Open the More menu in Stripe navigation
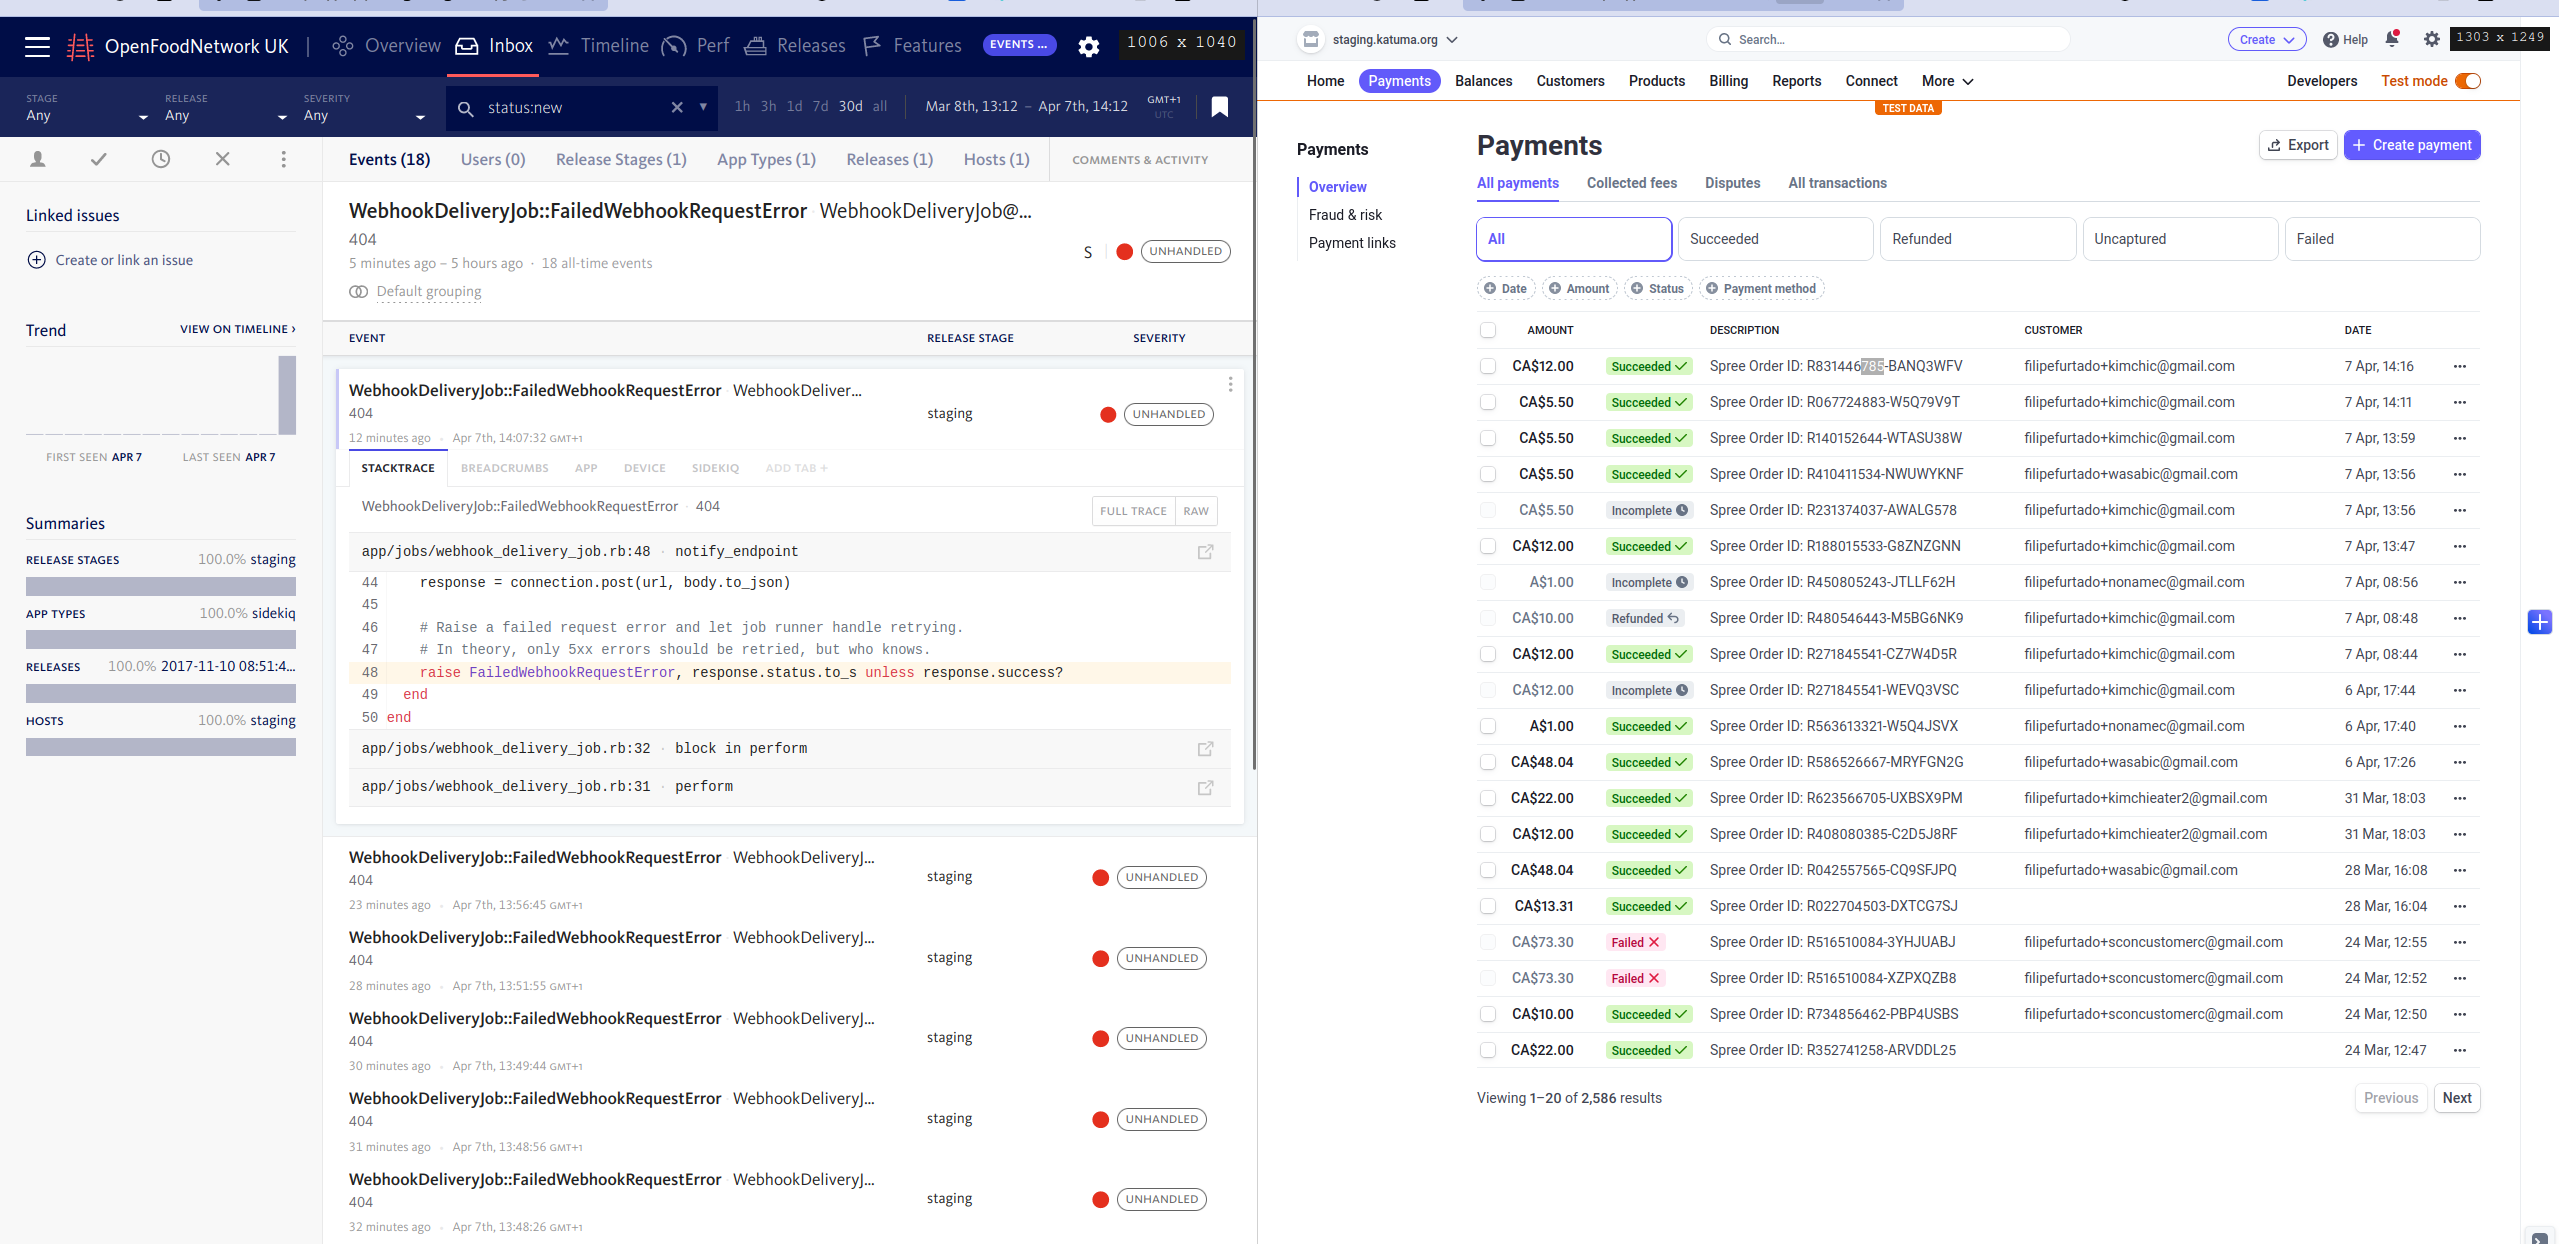Image resolution: width=2559 pixels, height=1244 pixels. 1944,81
